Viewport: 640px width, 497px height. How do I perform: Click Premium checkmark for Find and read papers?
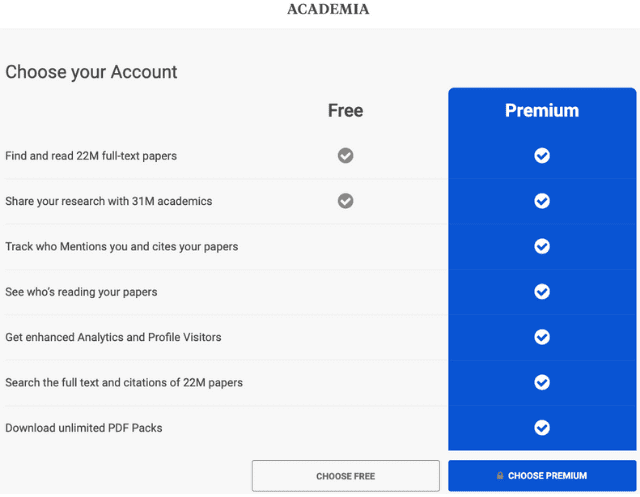pyautogui.click(x=542, y=155)
